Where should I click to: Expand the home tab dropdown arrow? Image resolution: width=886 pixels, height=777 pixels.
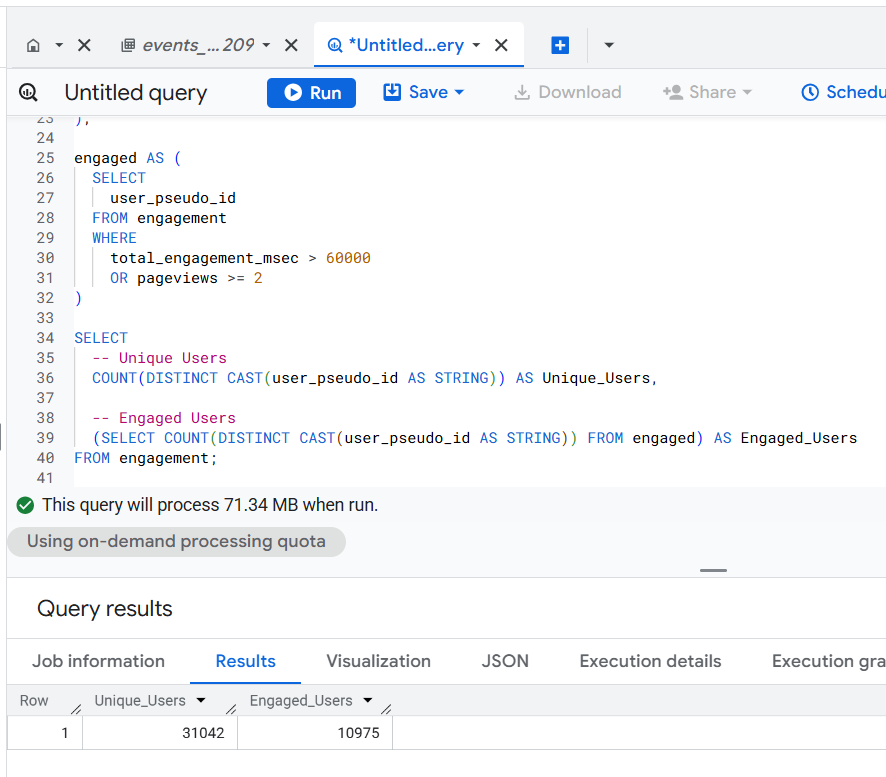click(x=59, y=45)
